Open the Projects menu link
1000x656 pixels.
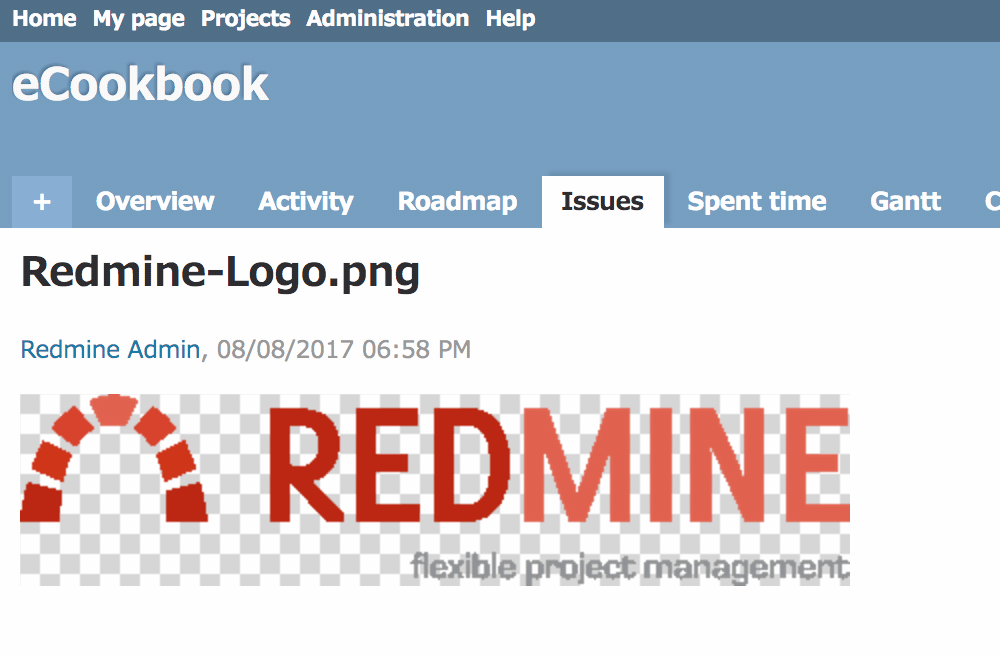pos(246,19)
